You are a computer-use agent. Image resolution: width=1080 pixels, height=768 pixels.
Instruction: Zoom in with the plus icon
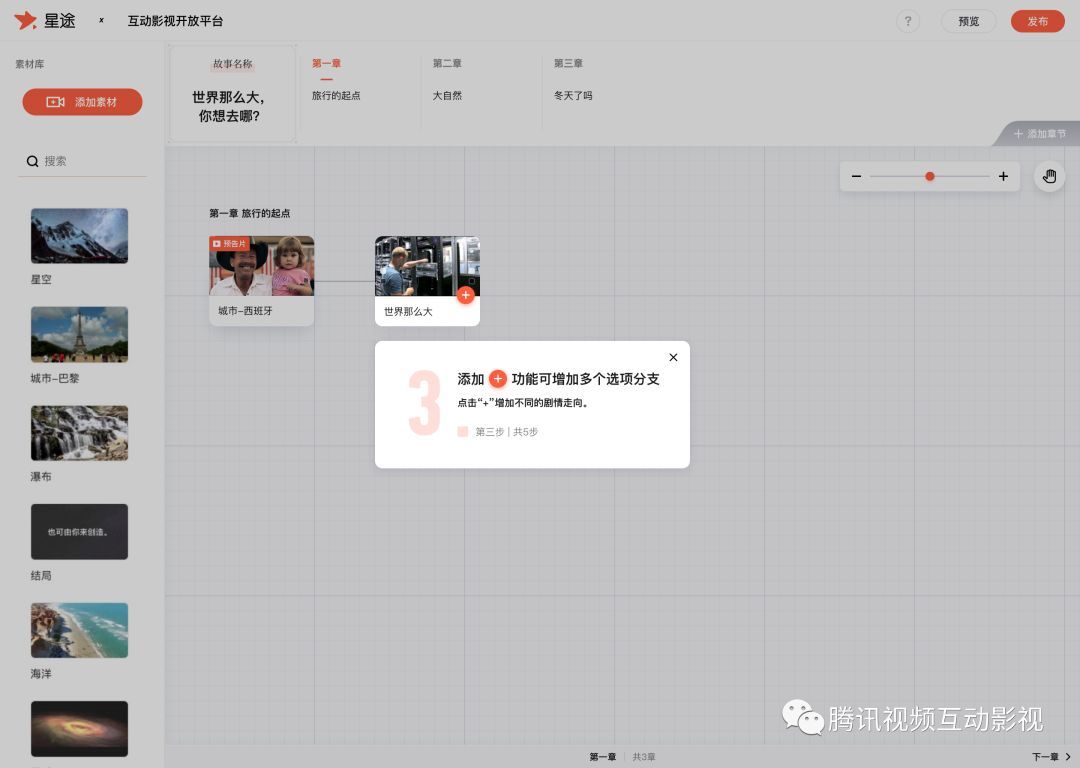tap(1004, 176)
